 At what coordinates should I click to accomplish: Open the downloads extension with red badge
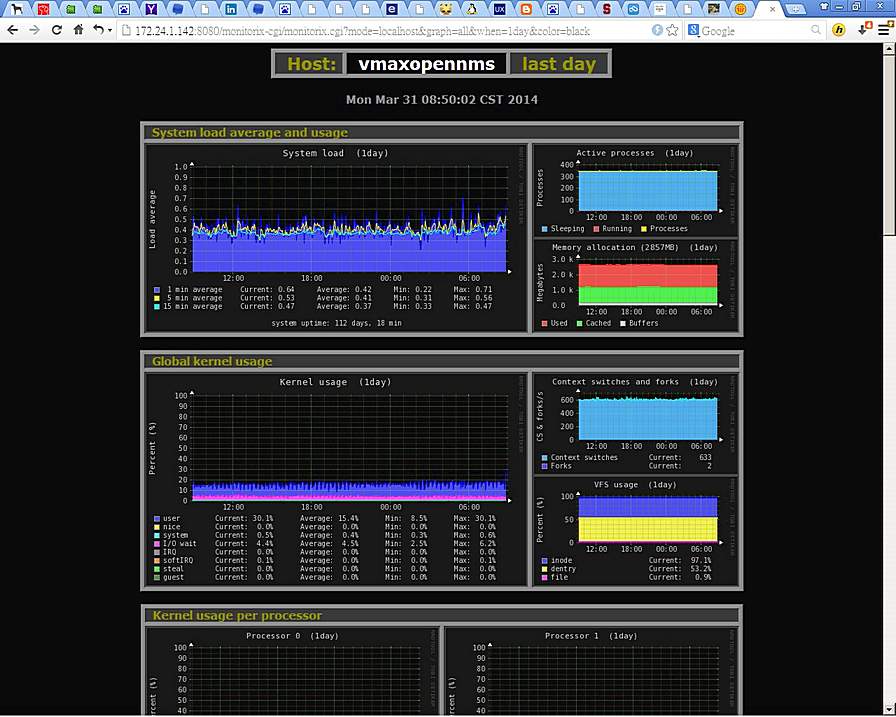865,29
